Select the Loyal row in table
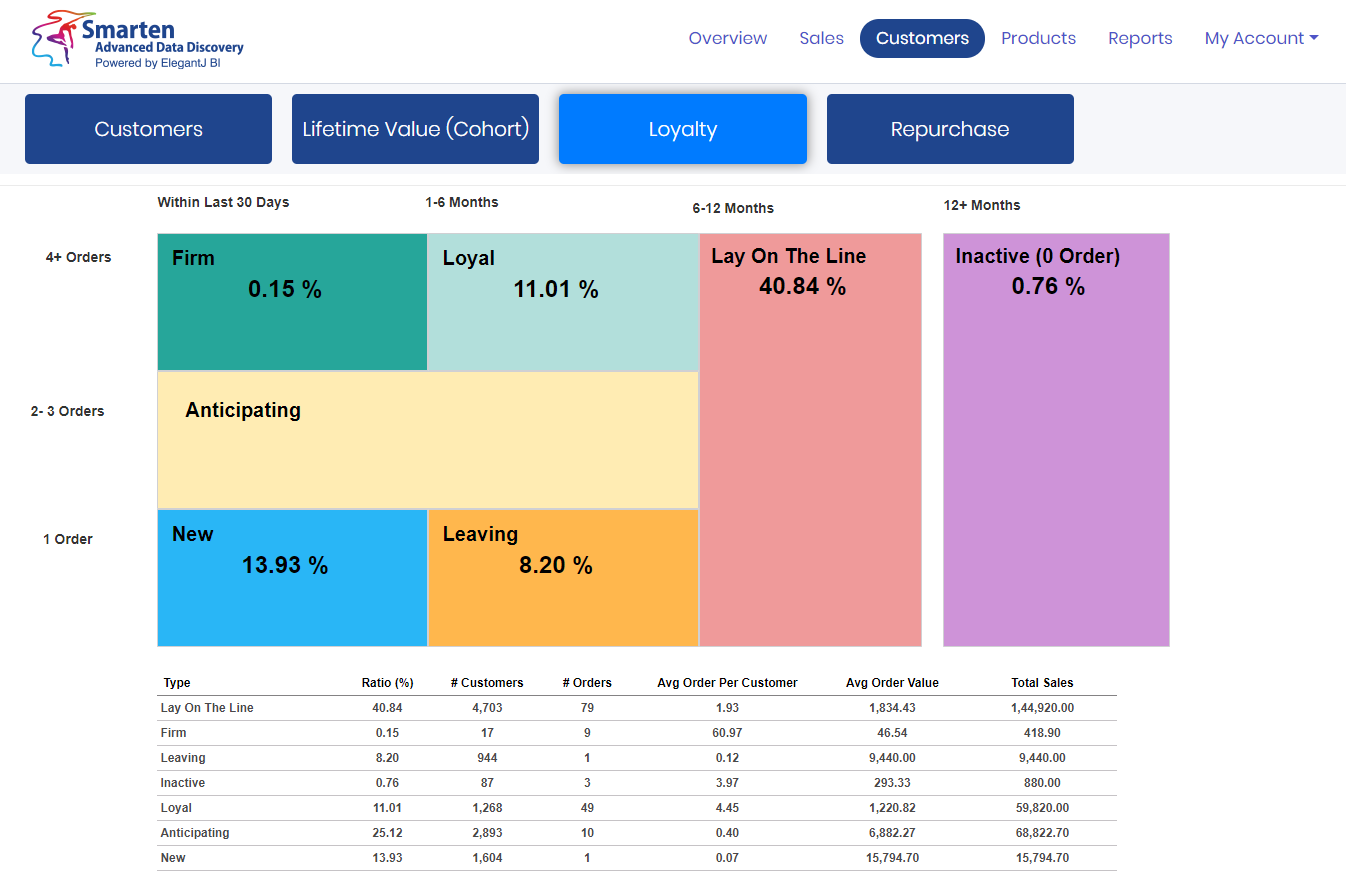This screenshot has width=1346, height=887. point(637,808)
